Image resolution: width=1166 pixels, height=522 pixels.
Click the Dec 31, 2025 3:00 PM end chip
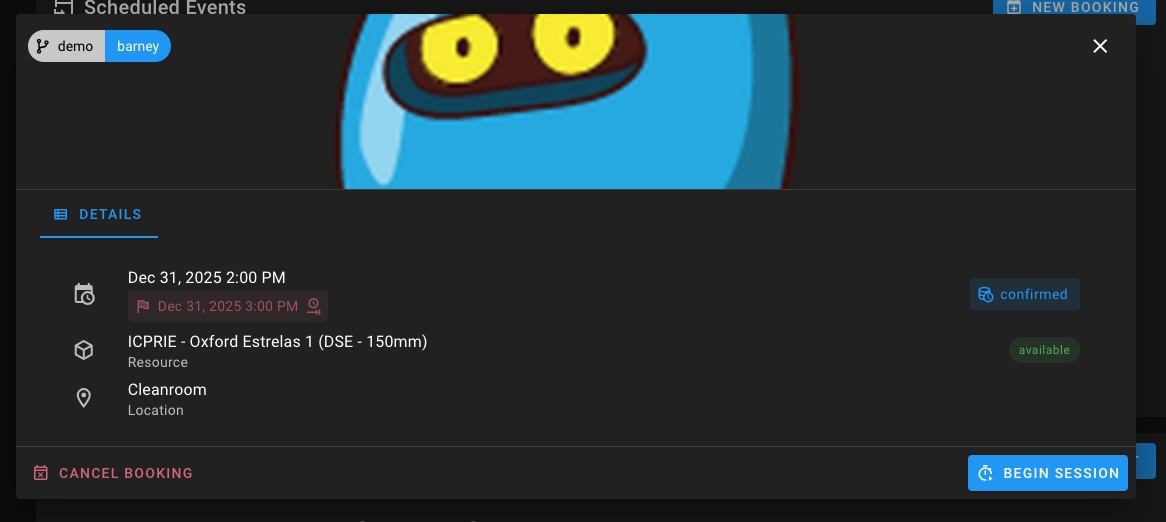228,306
